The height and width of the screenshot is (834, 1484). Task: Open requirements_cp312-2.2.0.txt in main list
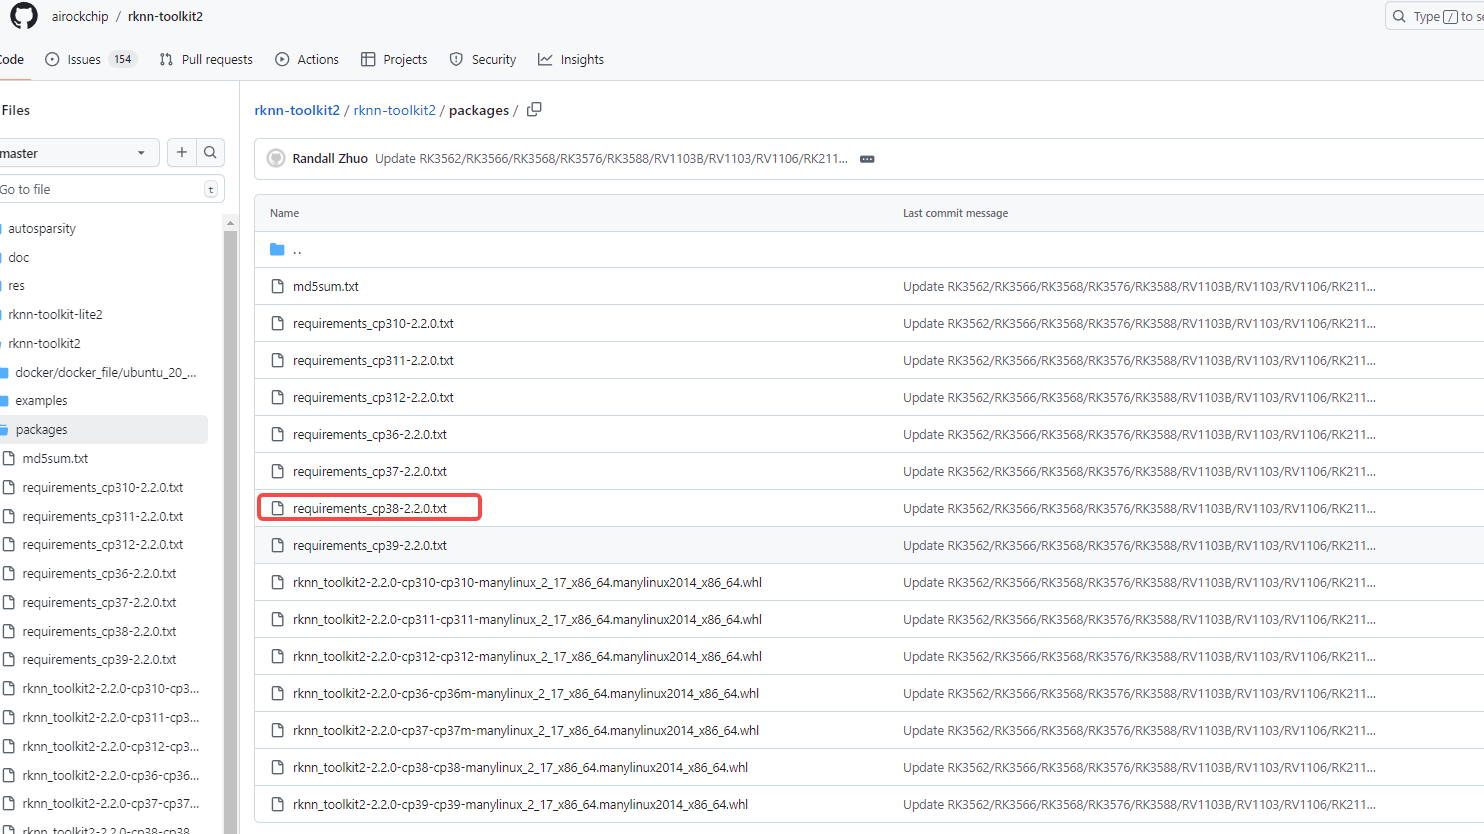click(x=373, y=397)
